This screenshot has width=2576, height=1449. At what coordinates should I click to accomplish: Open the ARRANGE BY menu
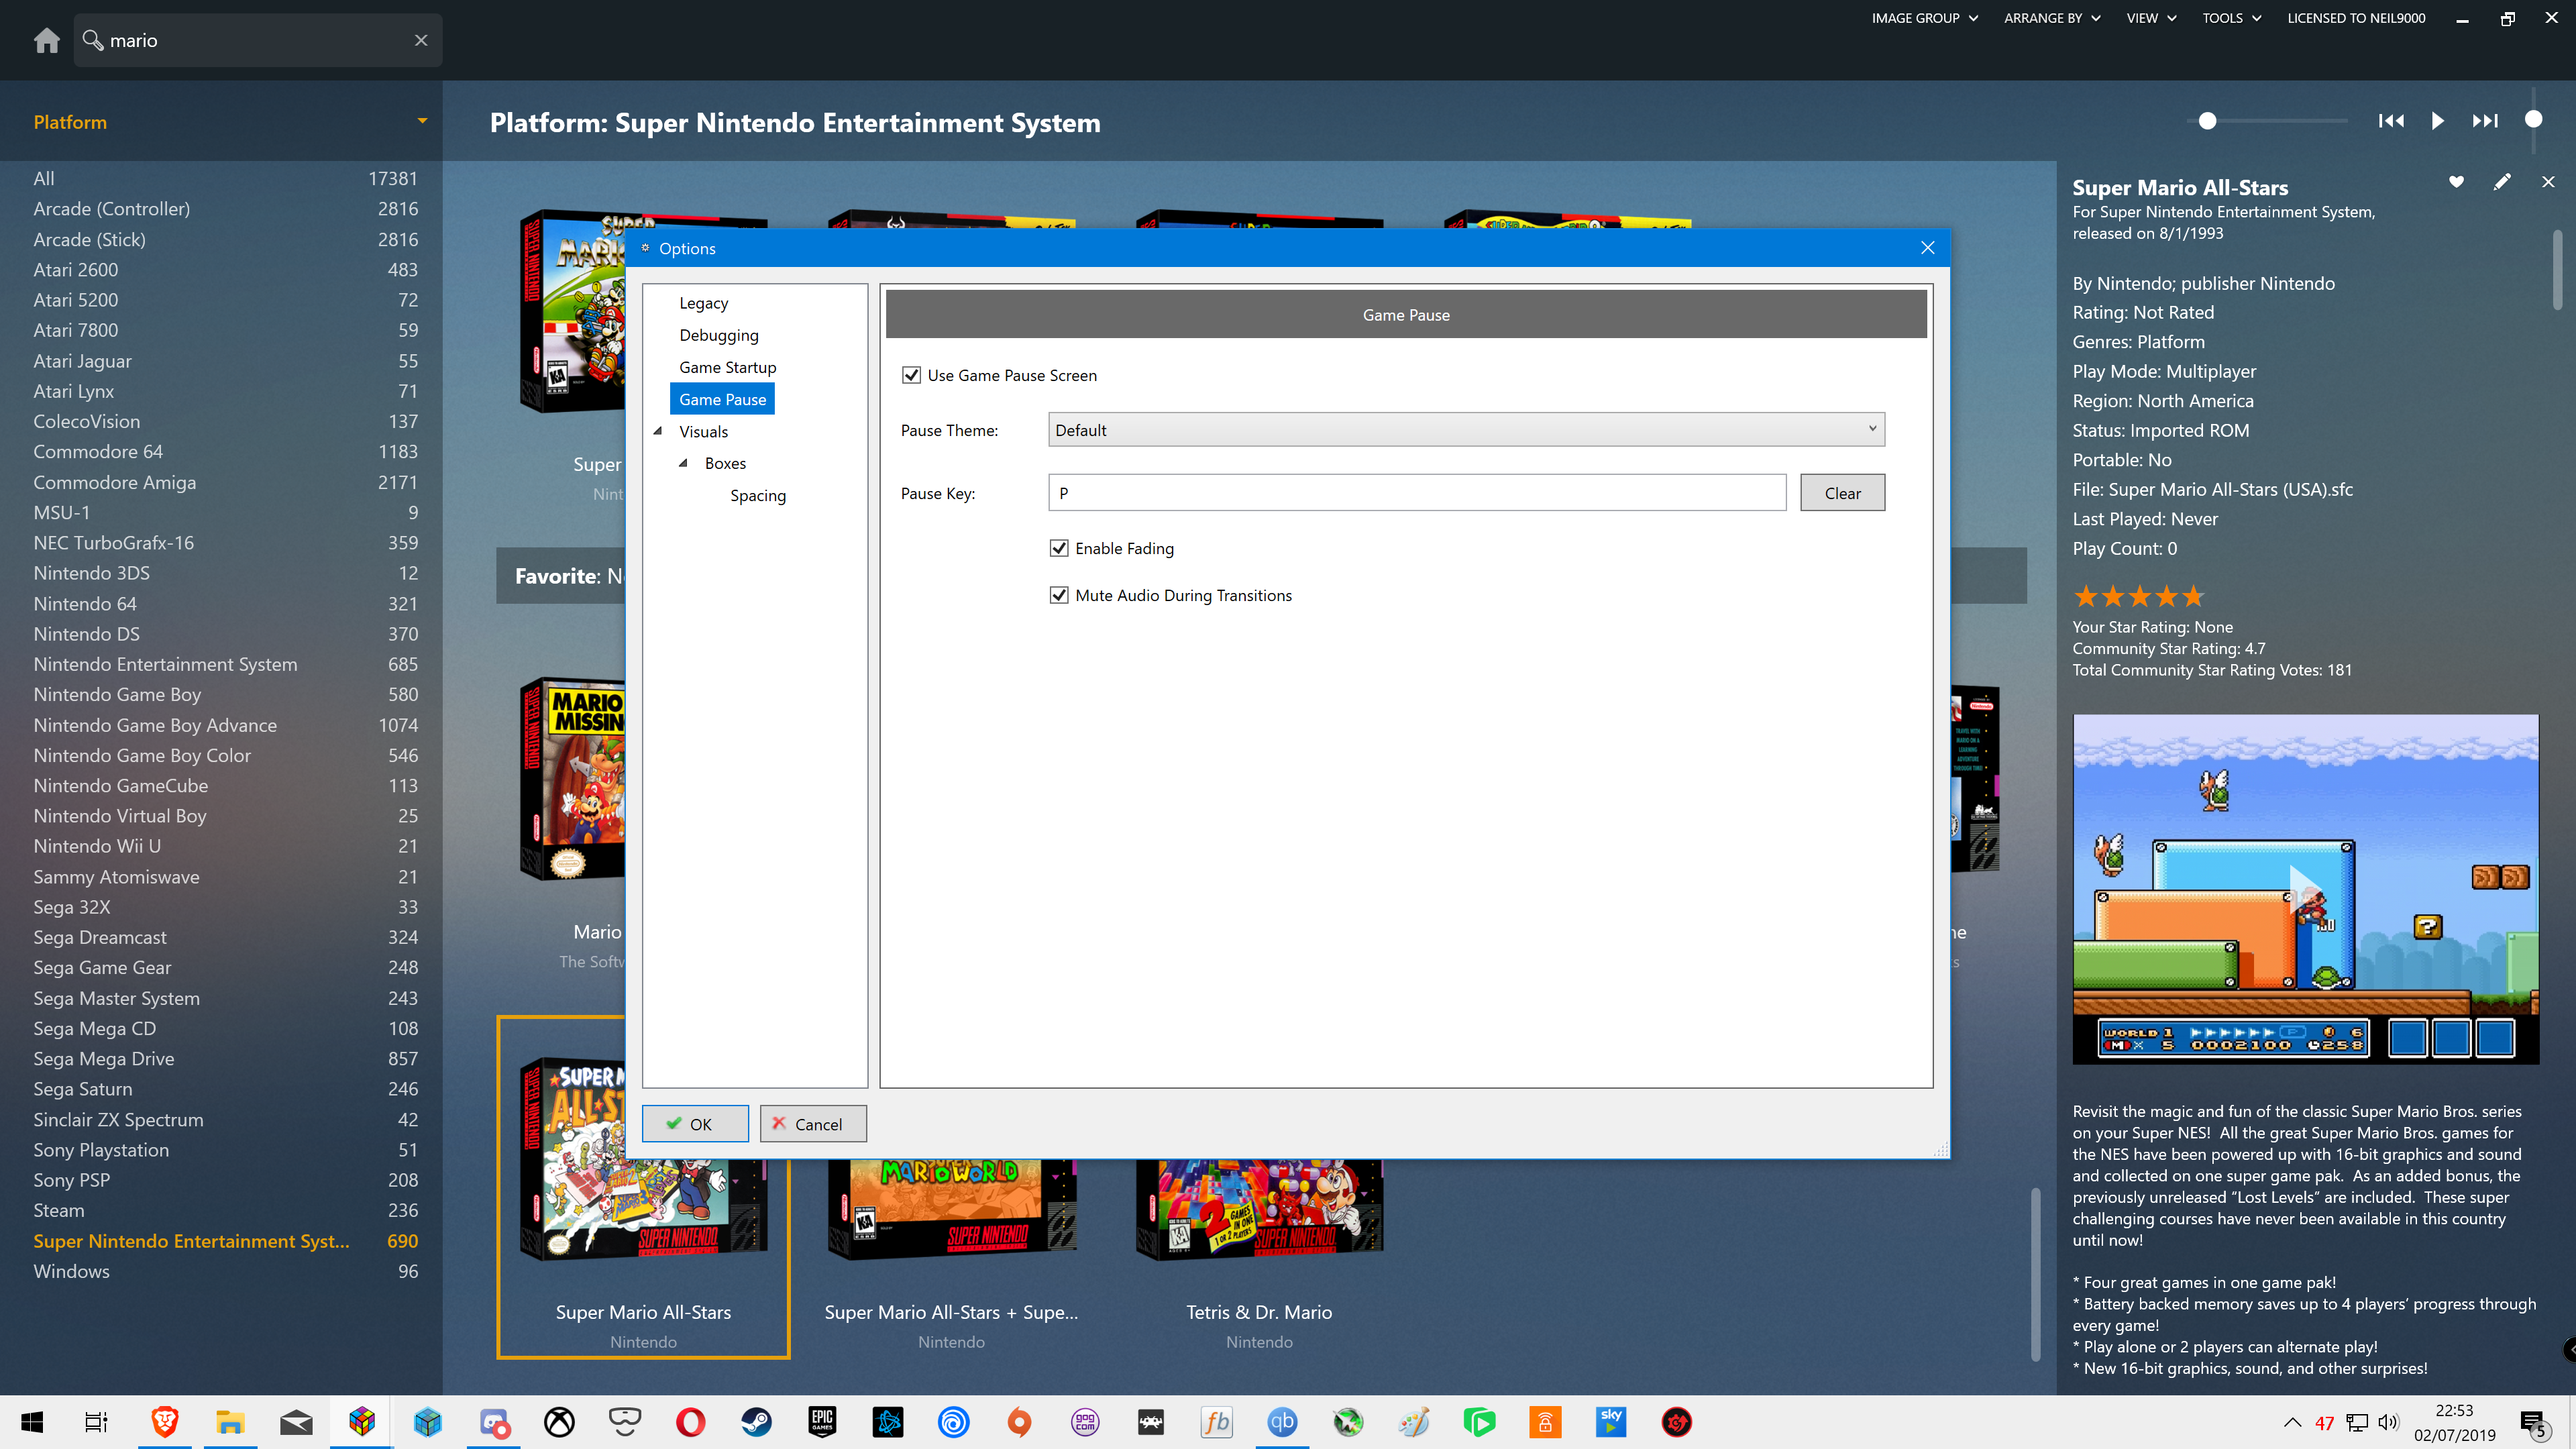click(x=2052, y=18)
